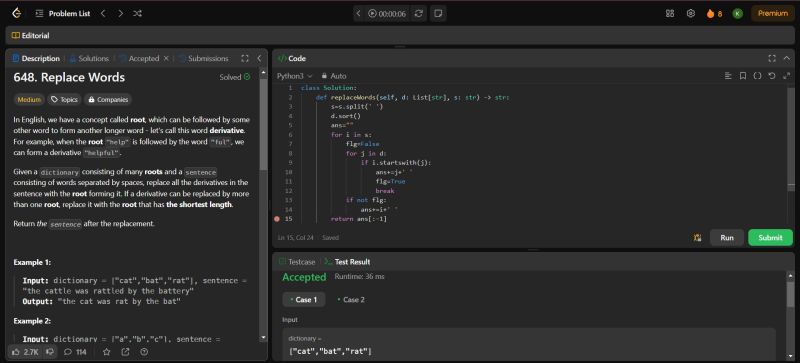Screen dimensions: 800x363
Task: Click the debugger icon left of Run
Action: pyautogui.click(x=697, y=237)
